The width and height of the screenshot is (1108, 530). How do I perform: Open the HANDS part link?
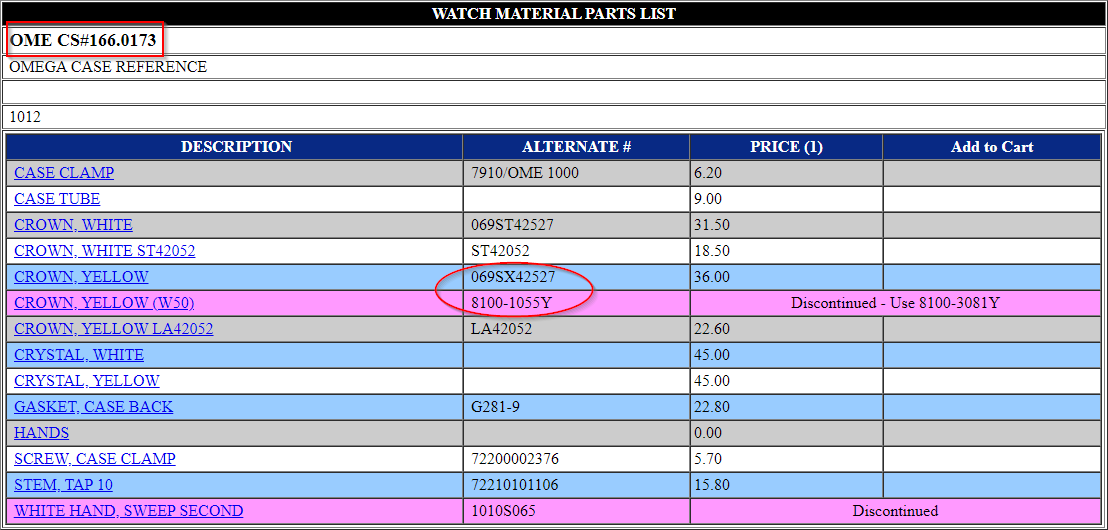pyautogui.click(x=42, y=432)
